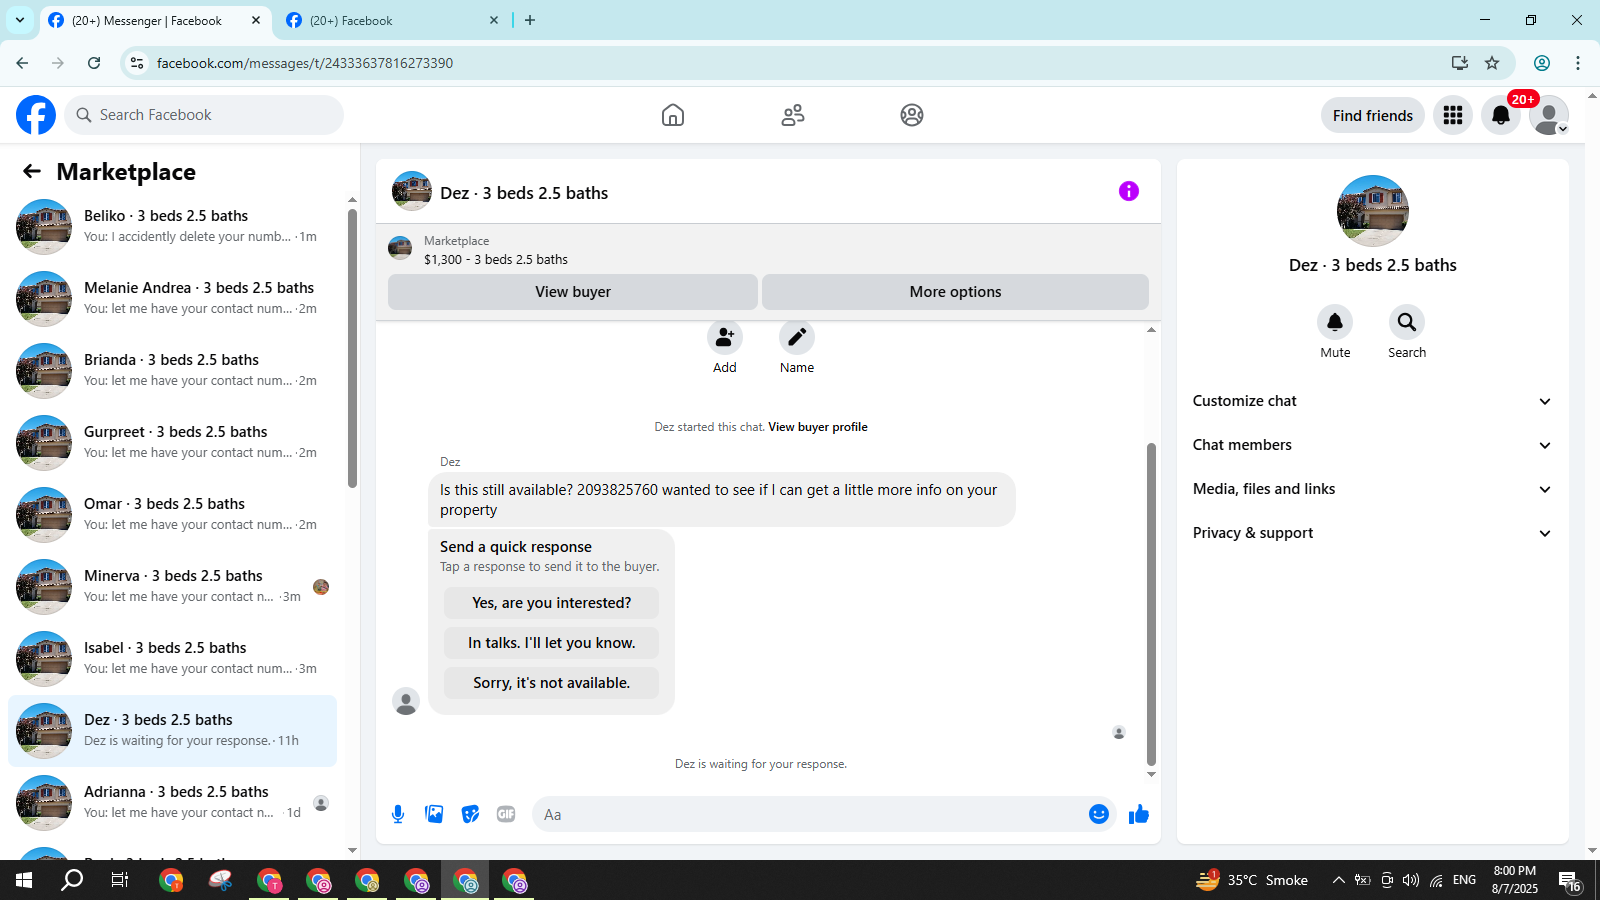Click the Find friends button
1600x900 pixels.
pyautogui.click(x=1373, y=115)
